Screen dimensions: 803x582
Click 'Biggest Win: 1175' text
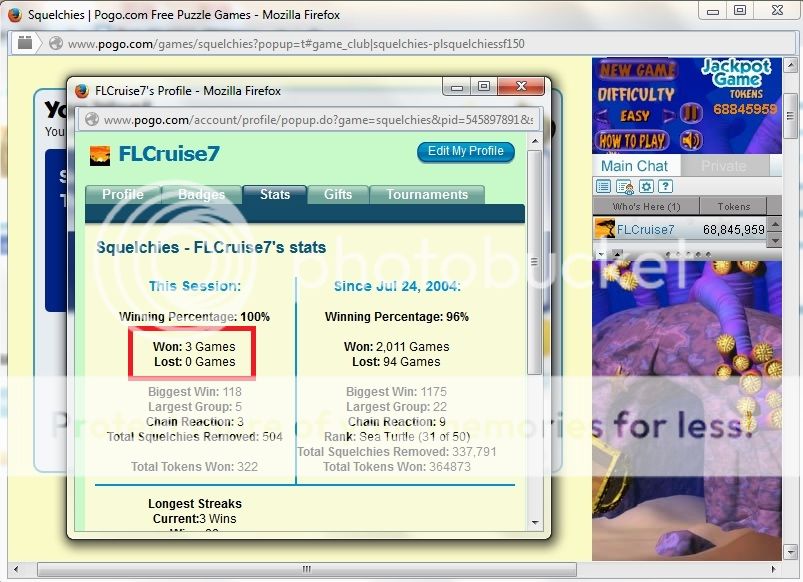396,392
